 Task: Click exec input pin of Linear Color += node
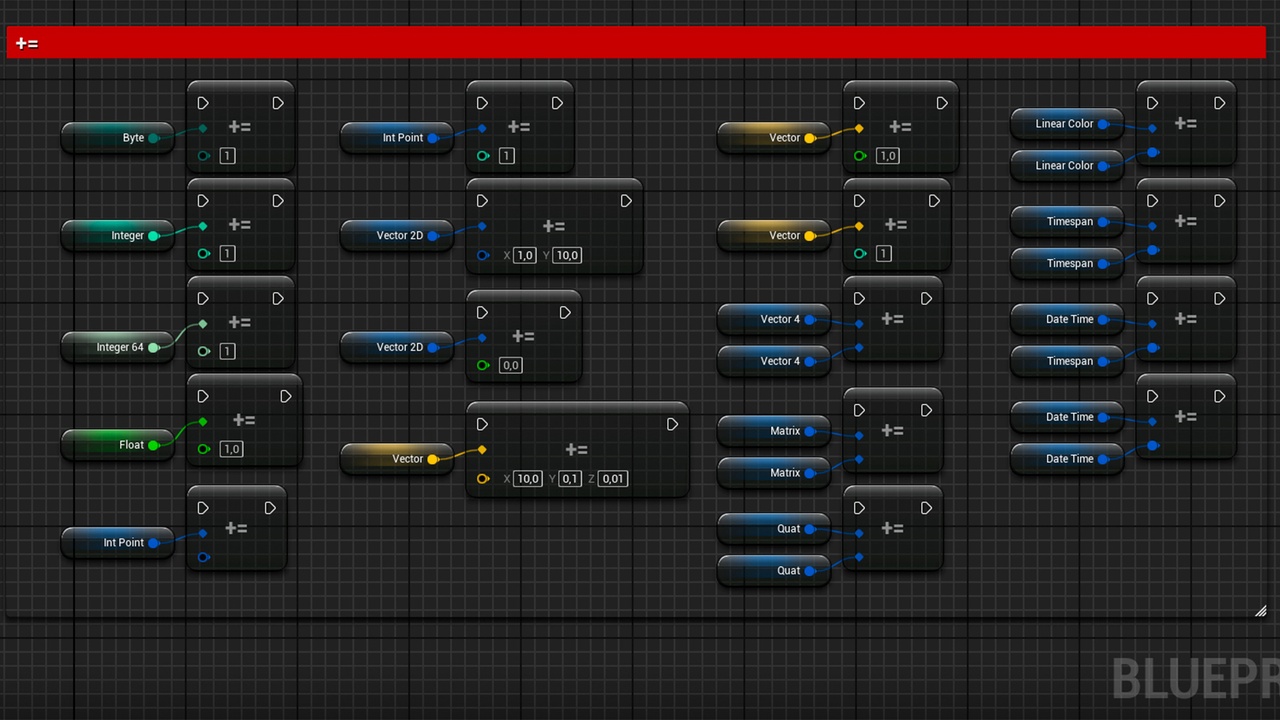coord(1152,103)
